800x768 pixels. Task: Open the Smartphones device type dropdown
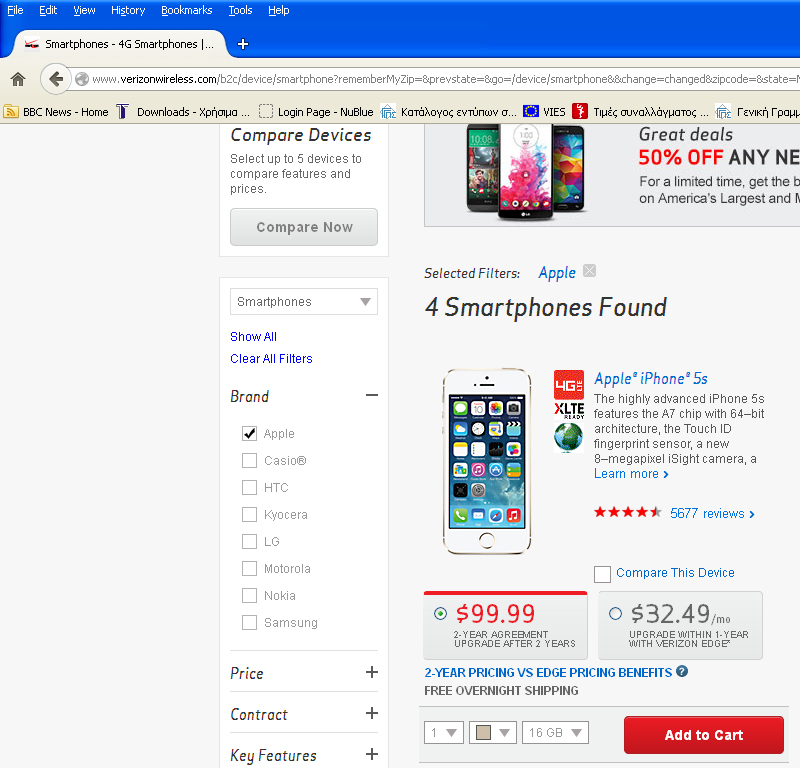[304, 302]
